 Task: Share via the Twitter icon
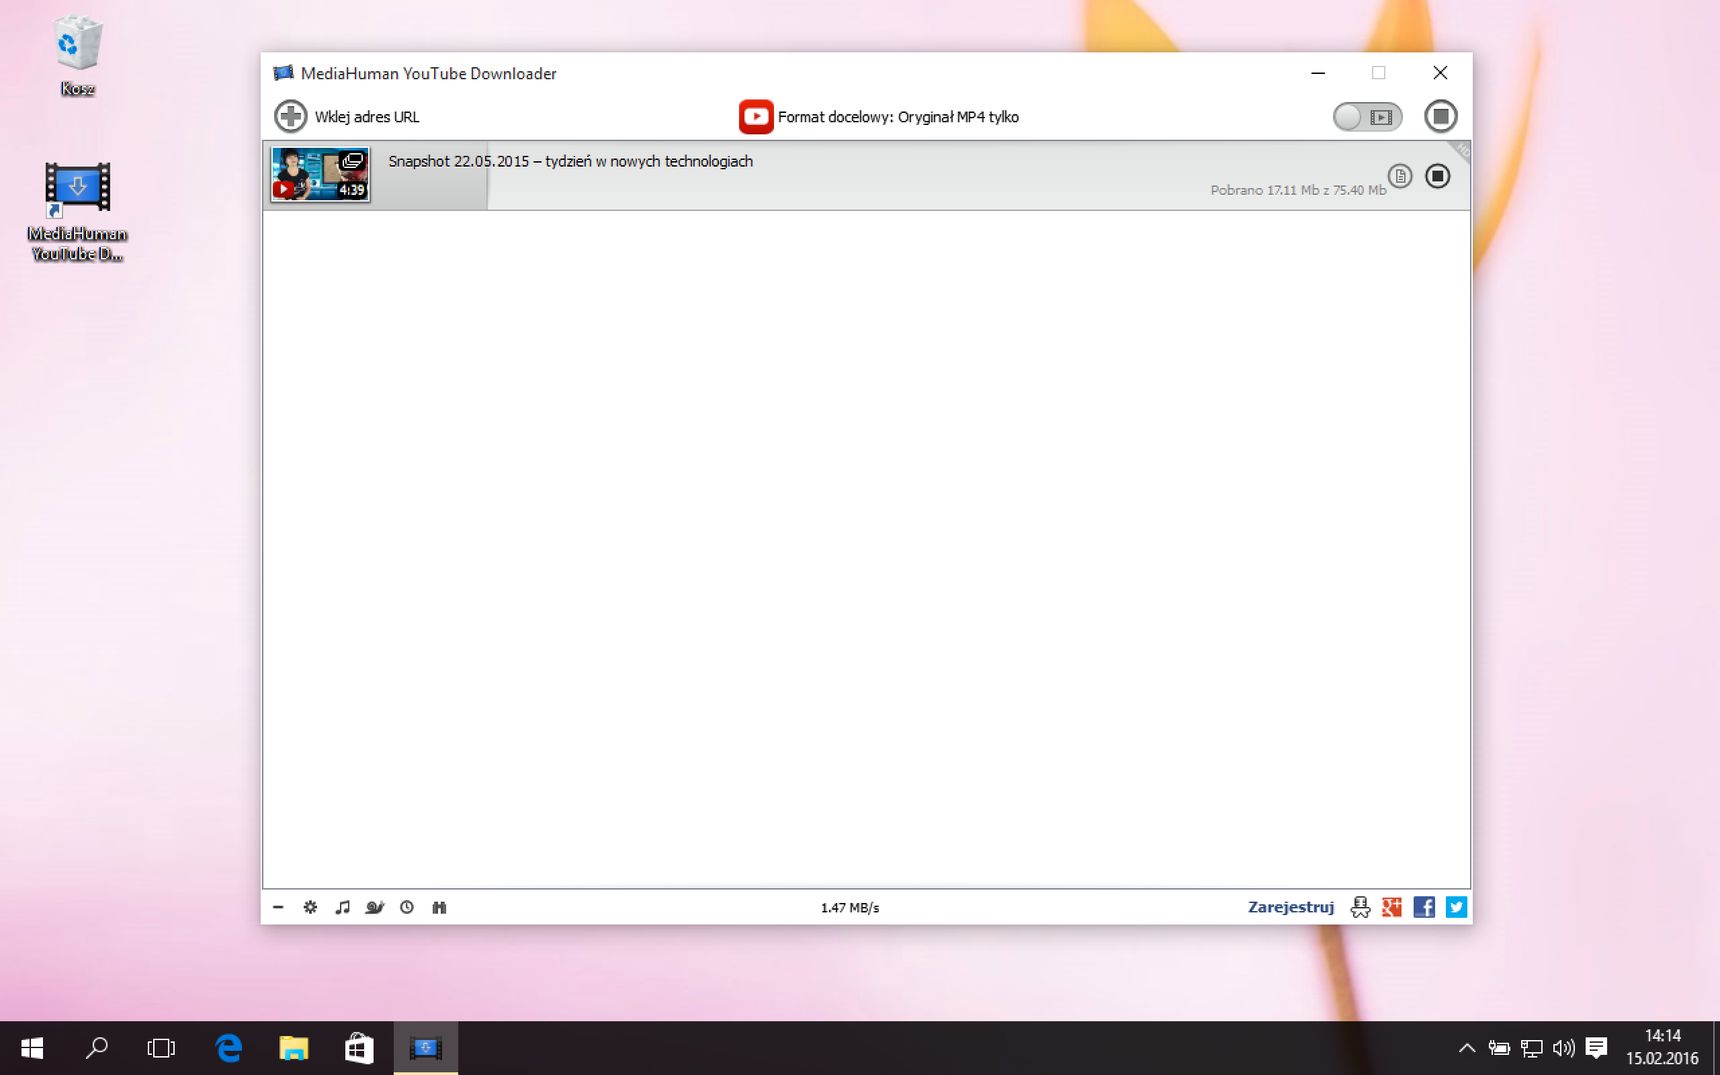[x=1456, y=907]
